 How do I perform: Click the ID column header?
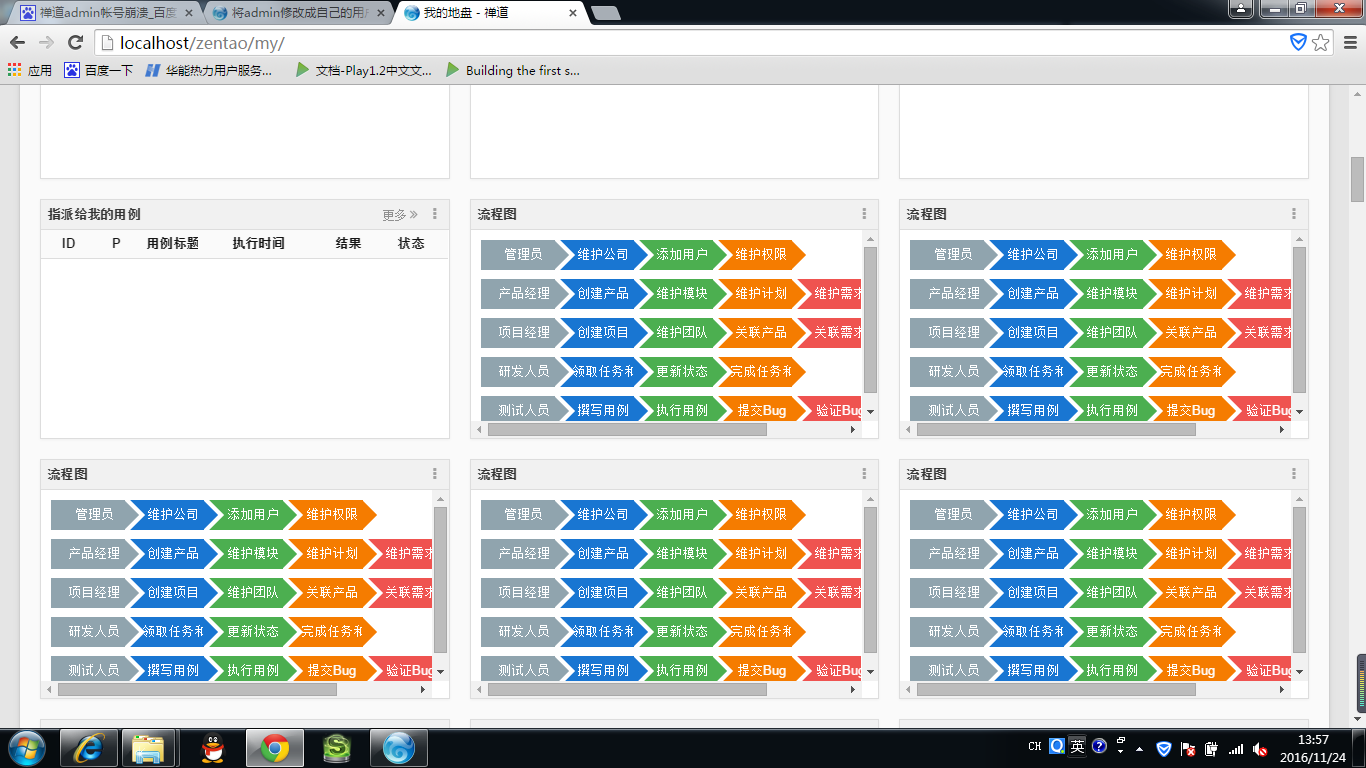68,243
